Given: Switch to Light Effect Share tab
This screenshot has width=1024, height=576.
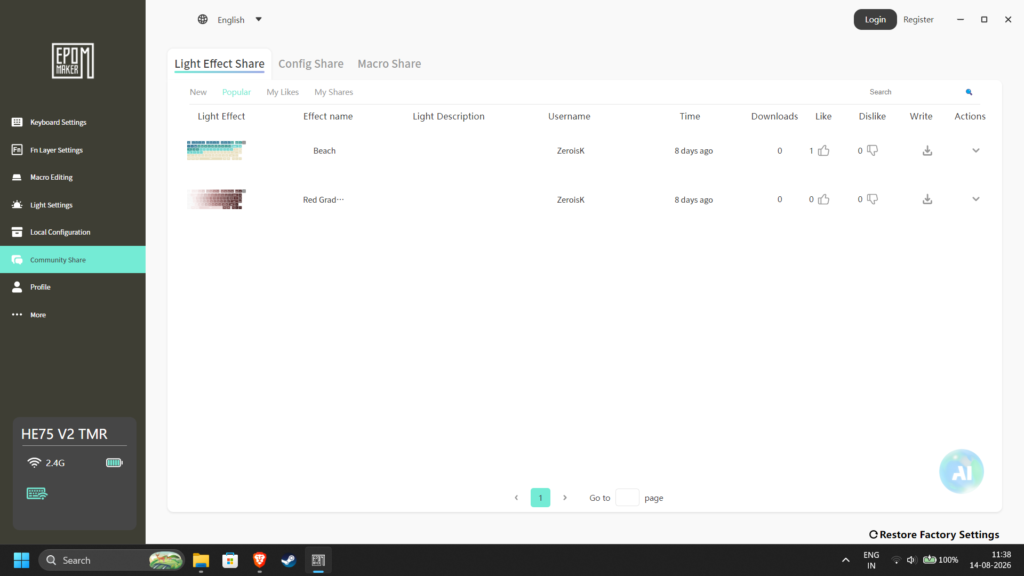Looking at the screenshot, I should coord(219,63).
